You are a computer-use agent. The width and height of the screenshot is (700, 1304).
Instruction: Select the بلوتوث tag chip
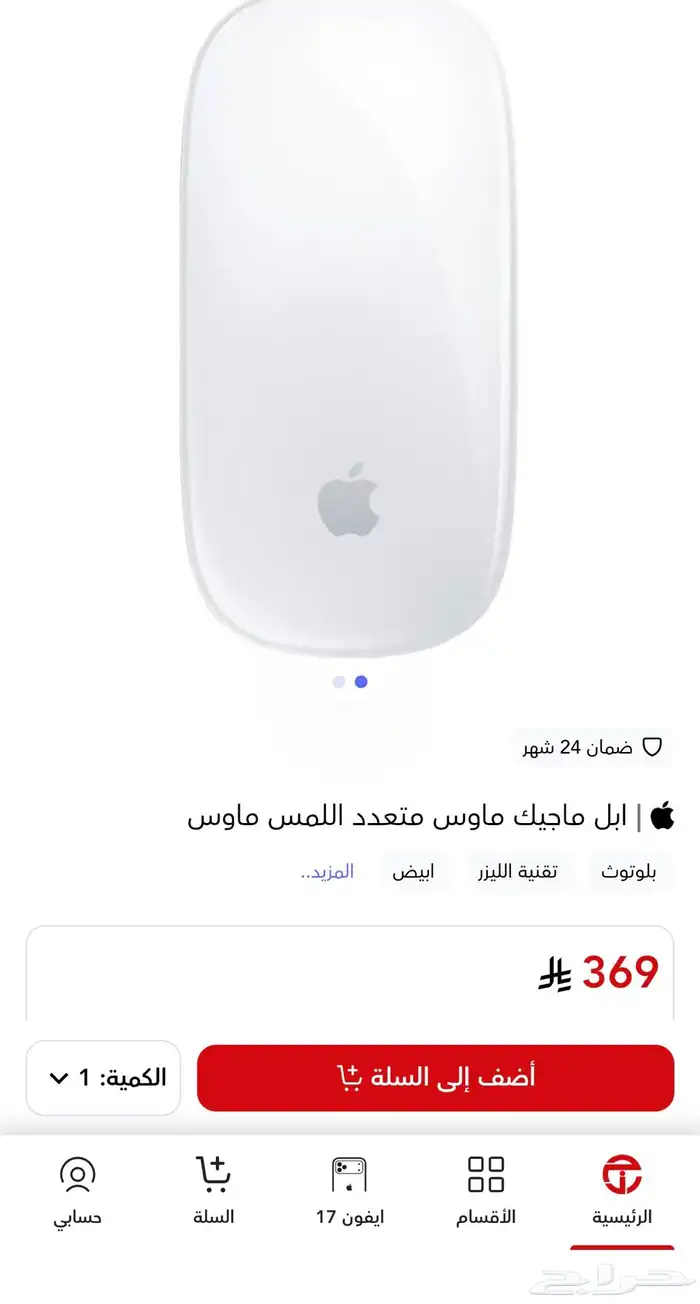629,871
